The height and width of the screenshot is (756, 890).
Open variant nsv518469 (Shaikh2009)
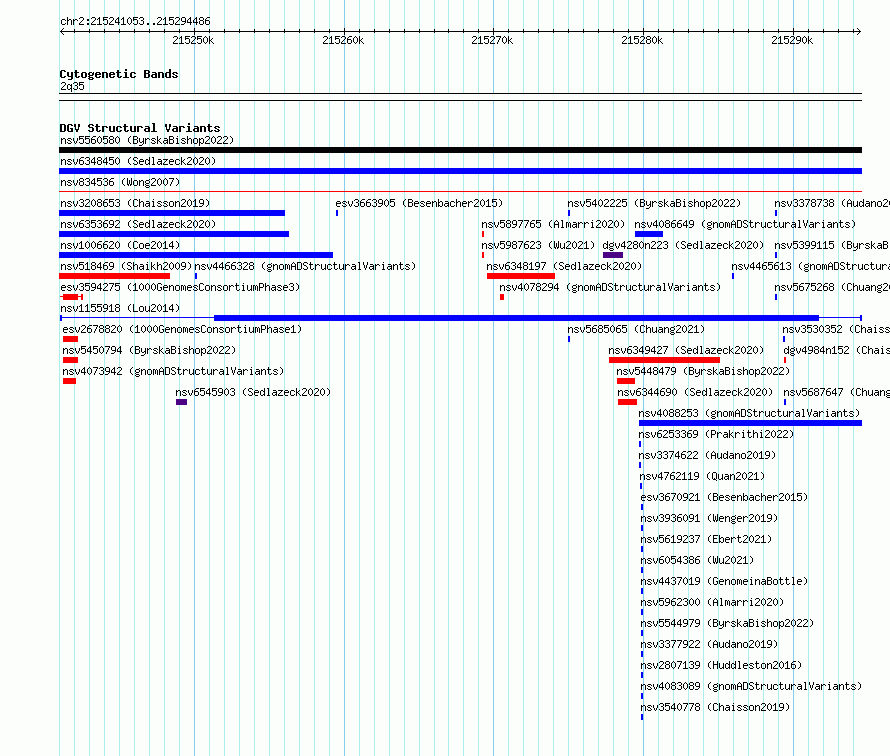coord(126,266)
